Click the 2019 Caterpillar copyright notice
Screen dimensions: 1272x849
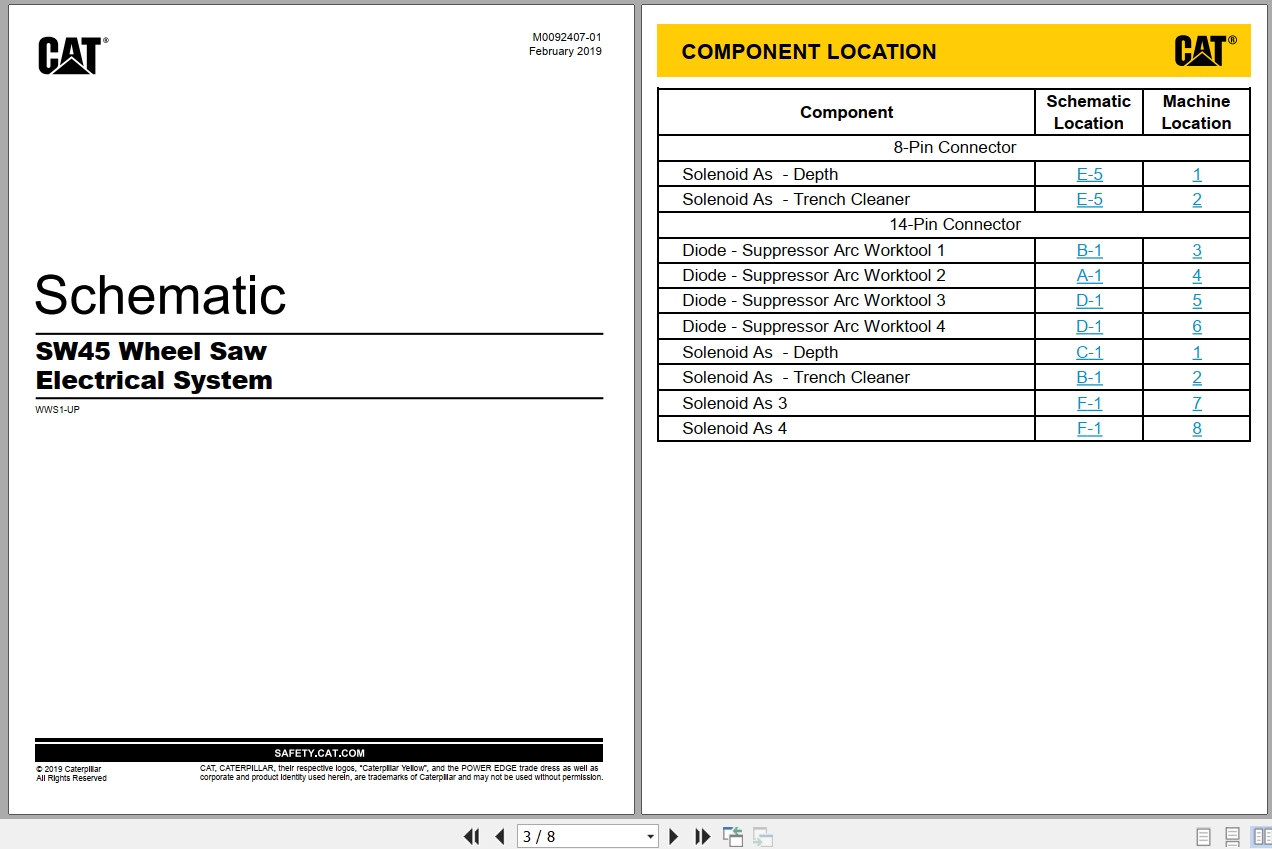(71, 773)
